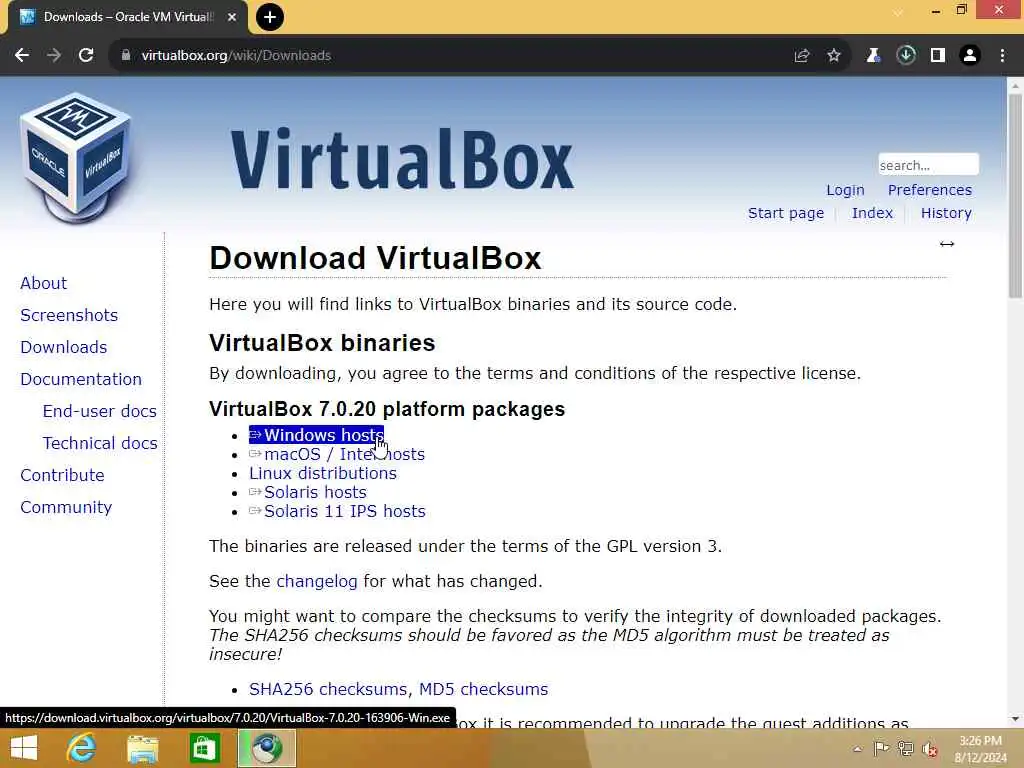Open Chrome three-dot menu
The height and width of the screenshot is (768, 1024).
coord(1002,56)
